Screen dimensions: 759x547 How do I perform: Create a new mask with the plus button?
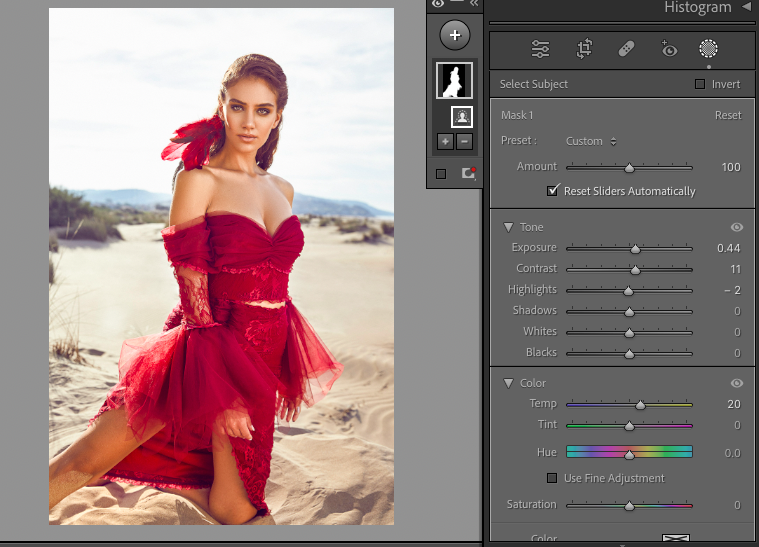pyautogui.click(x=455, y=35)
